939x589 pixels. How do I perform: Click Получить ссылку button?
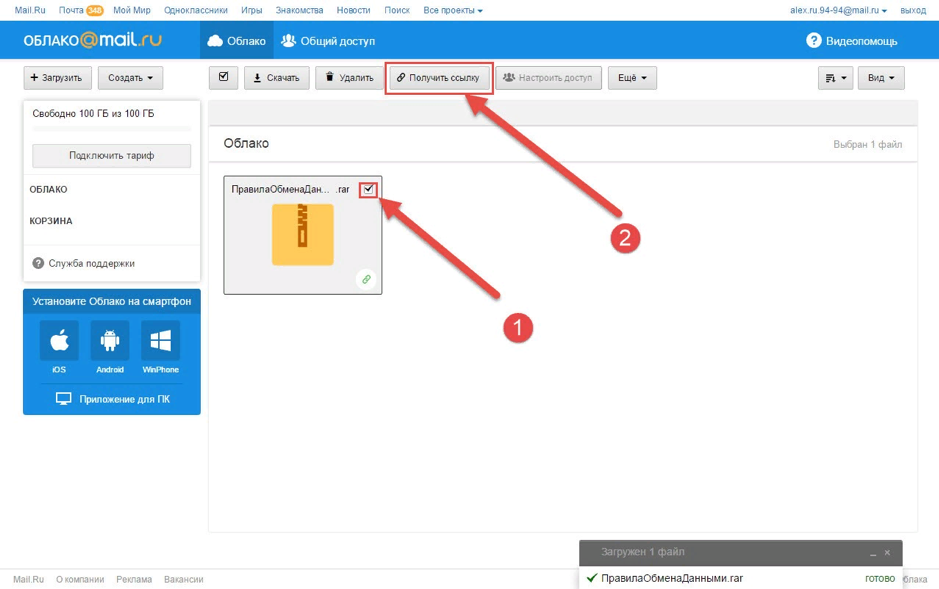point(438,78)
